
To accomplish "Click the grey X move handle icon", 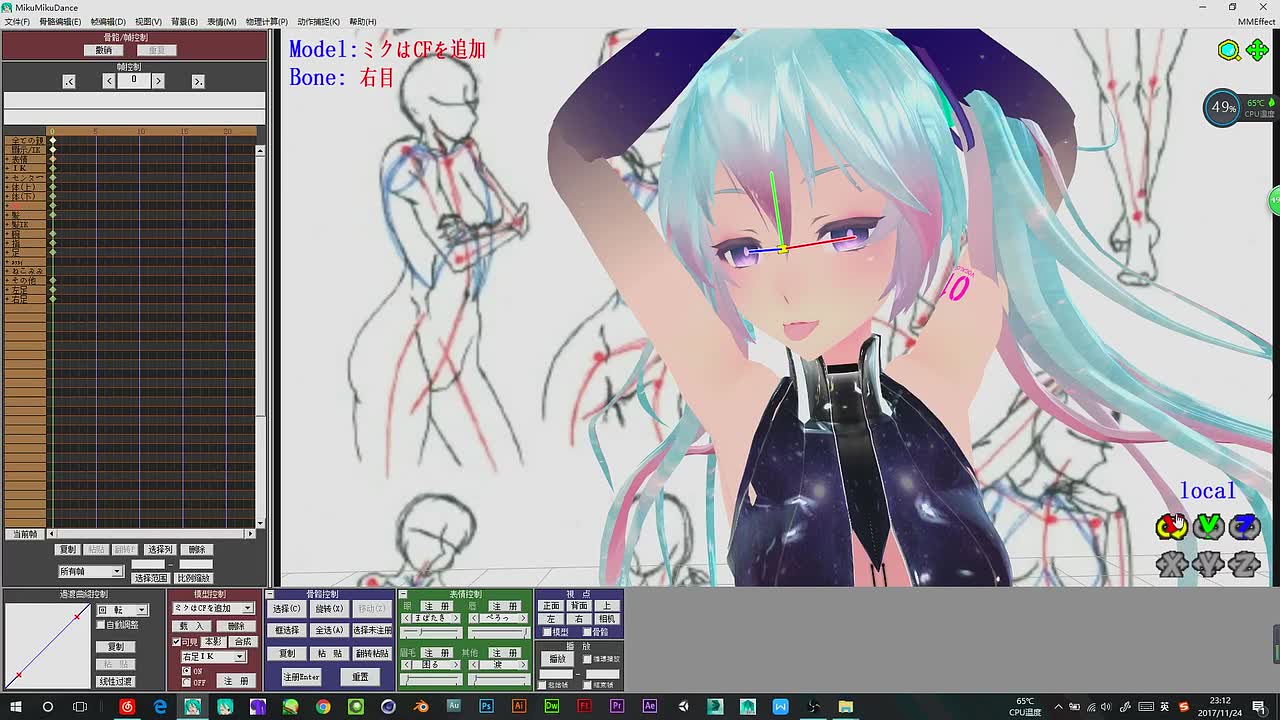I will tap(1171, 565).
